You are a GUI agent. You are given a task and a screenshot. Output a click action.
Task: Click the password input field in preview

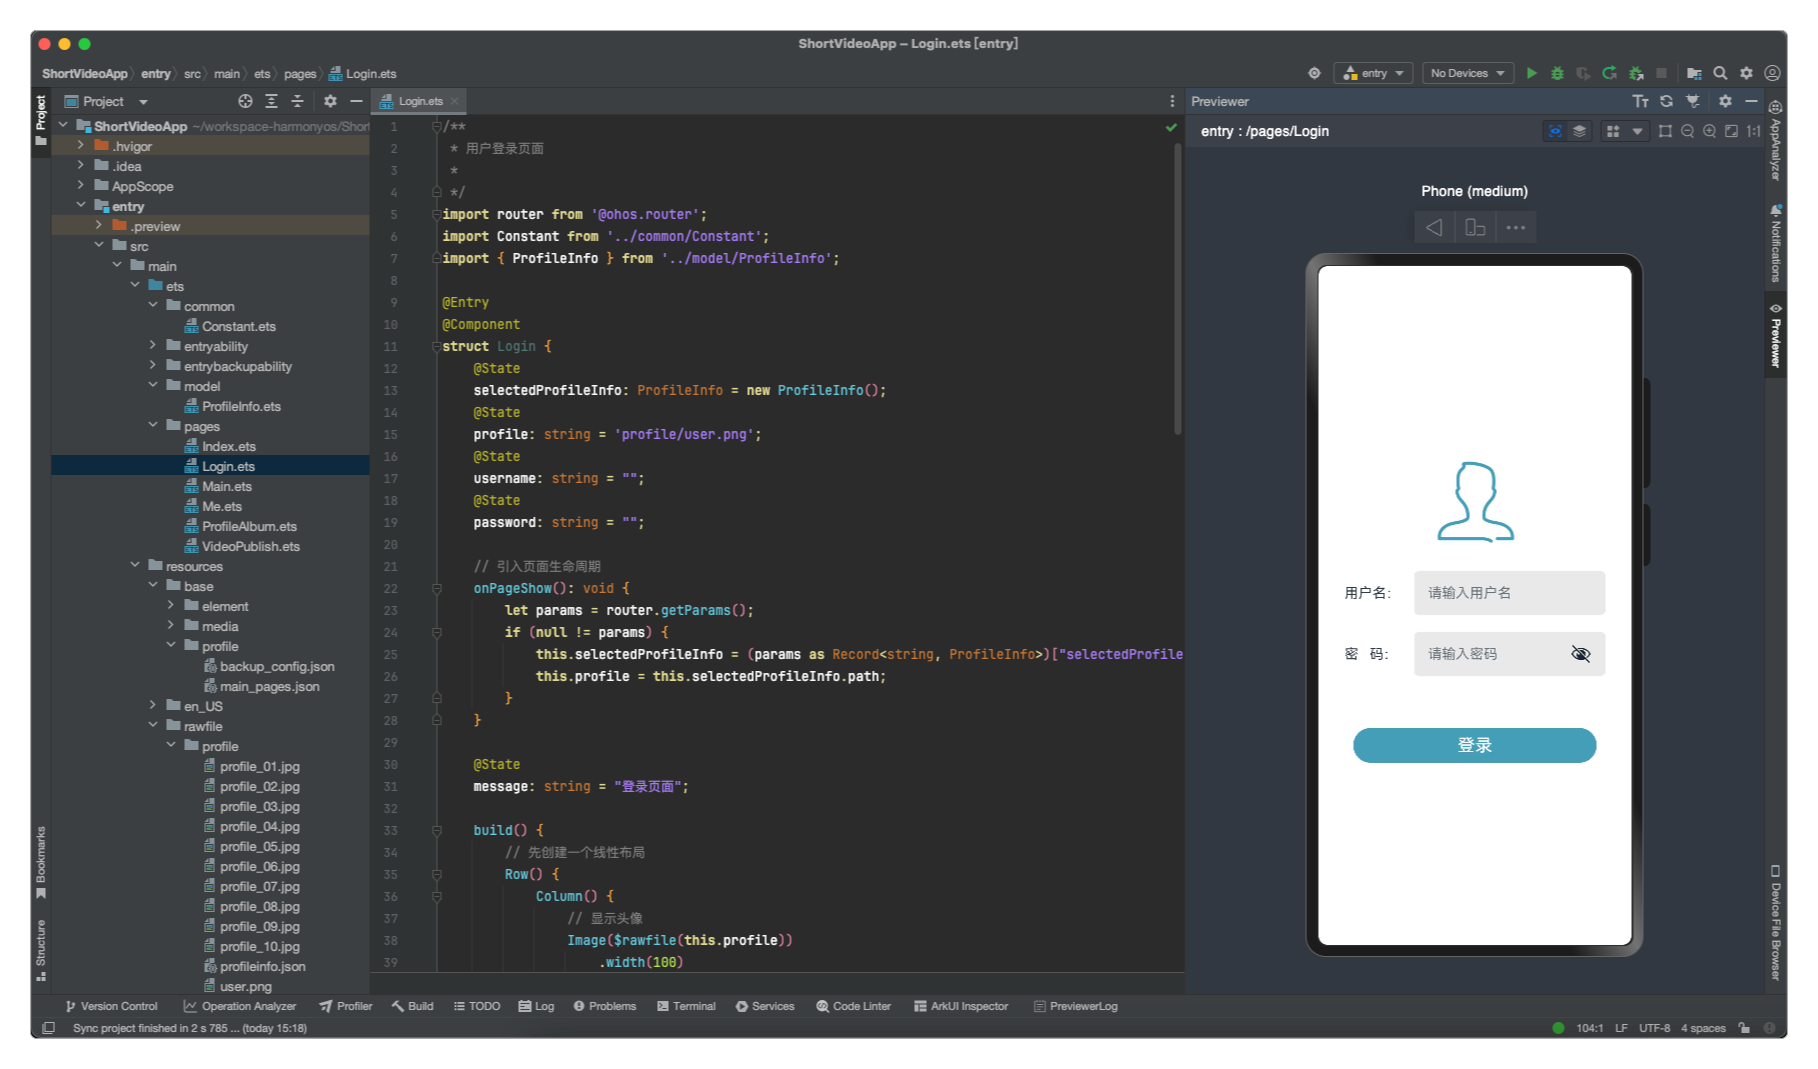[1509, 654]
